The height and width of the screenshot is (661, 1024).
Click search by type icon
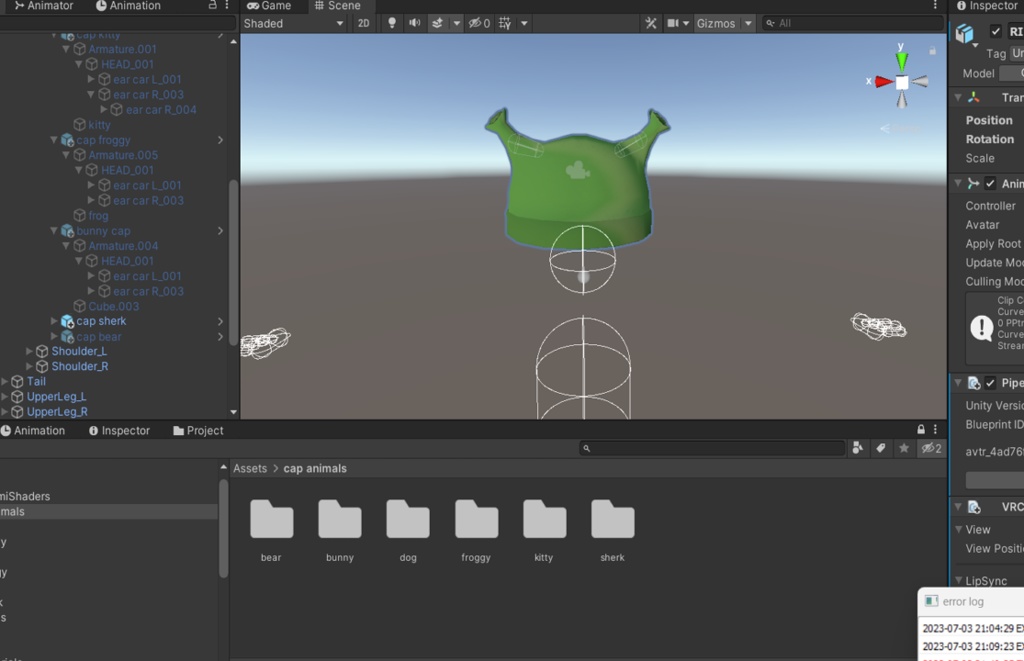pyautogui.click(x=857, y=448)
